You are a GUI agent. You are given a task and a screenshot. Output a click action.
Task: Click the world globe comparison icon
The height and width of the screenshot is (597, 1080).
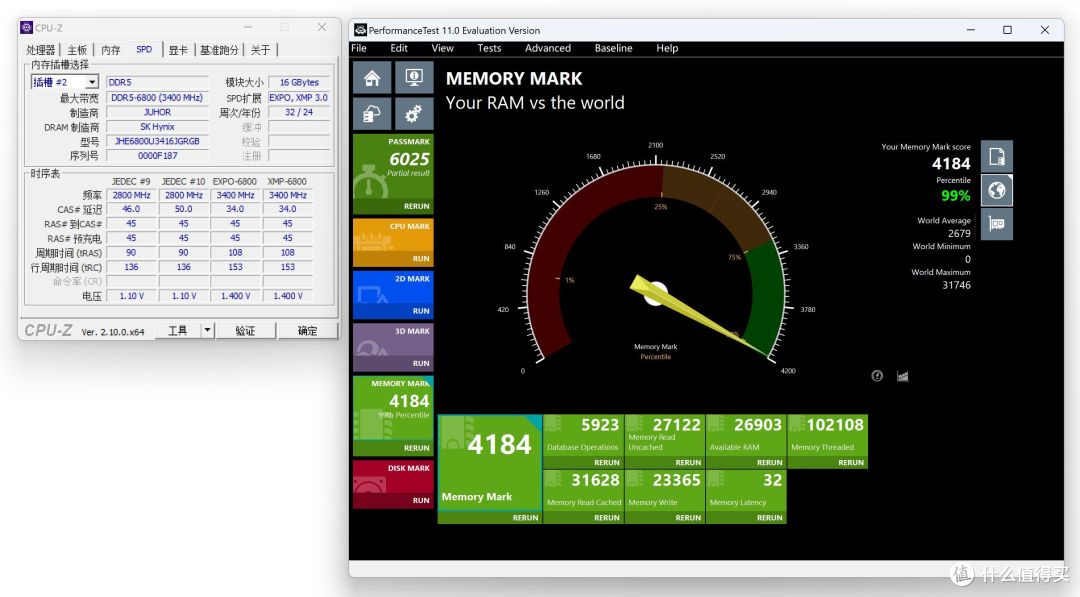point(997,190)
